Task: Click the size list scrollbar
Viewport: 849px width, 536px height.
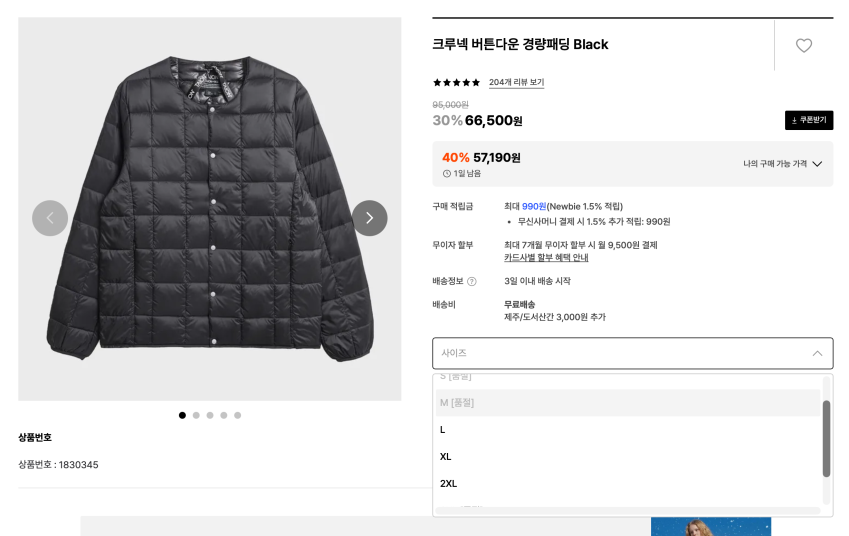Action: coord(826,440)
